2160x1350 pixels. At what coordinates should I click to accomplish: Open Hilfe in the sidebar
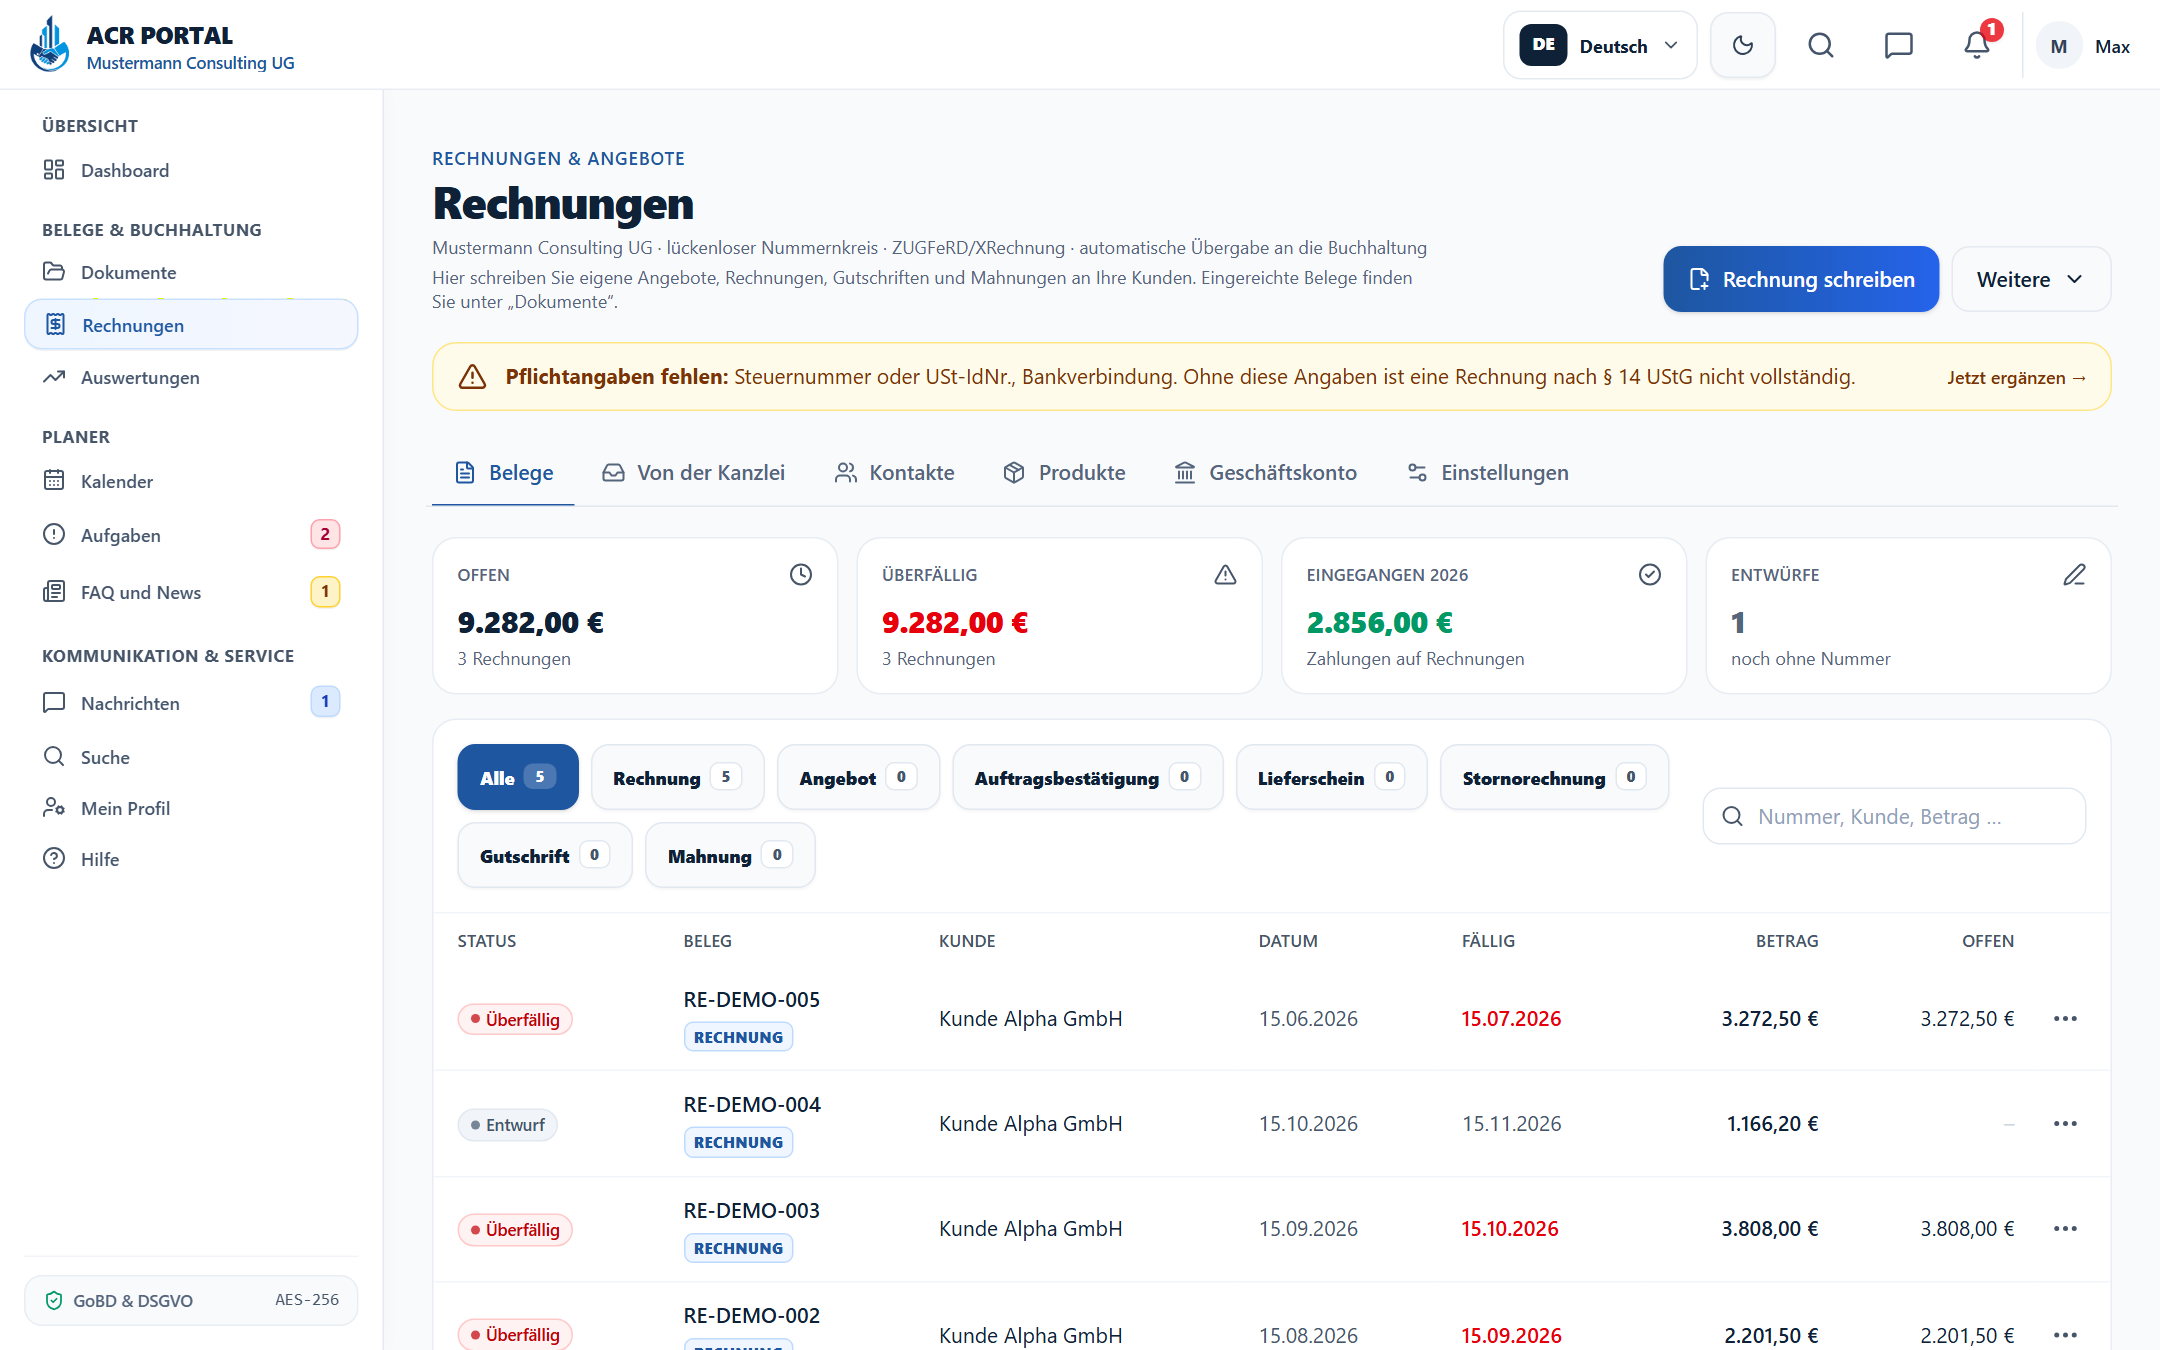[x=191, y=859]
